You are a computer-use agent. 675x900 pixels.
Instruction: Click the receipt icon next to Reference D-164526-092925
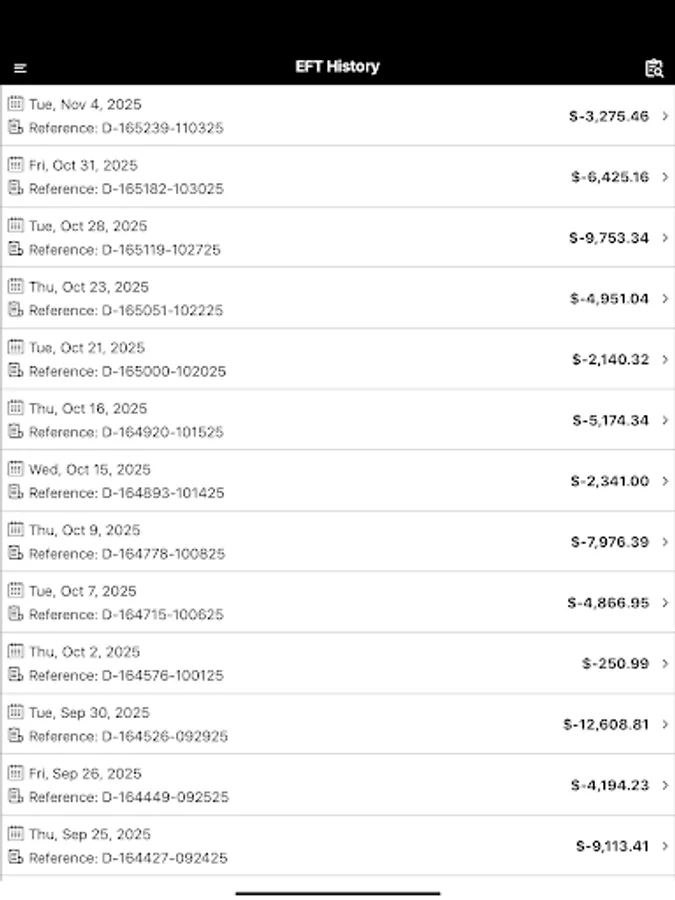pyautogui.click(x=15, y=736)
